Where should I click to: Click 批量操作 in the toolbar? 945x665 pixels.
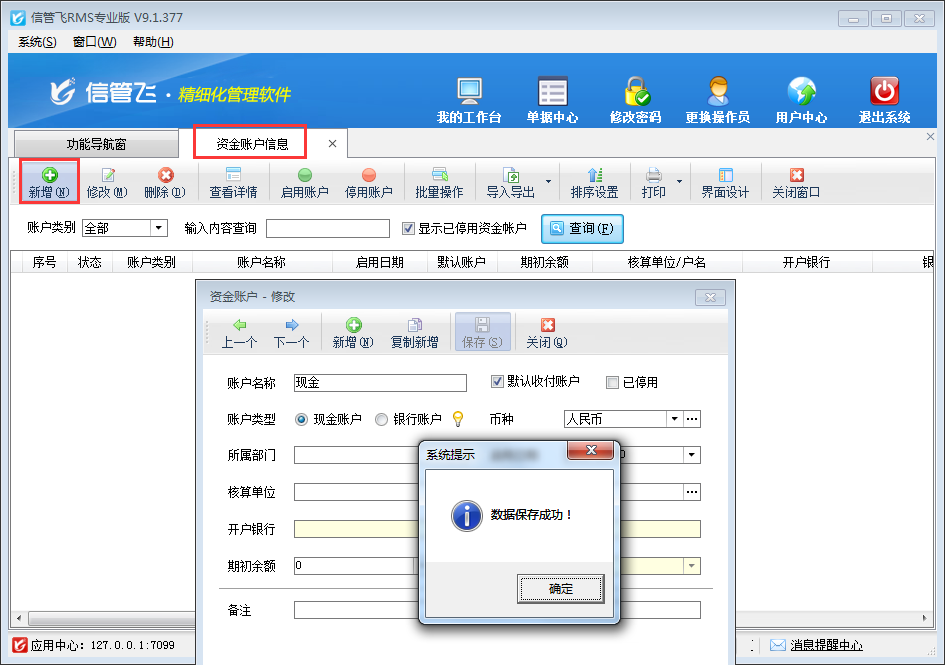click(x=439, y=183)
